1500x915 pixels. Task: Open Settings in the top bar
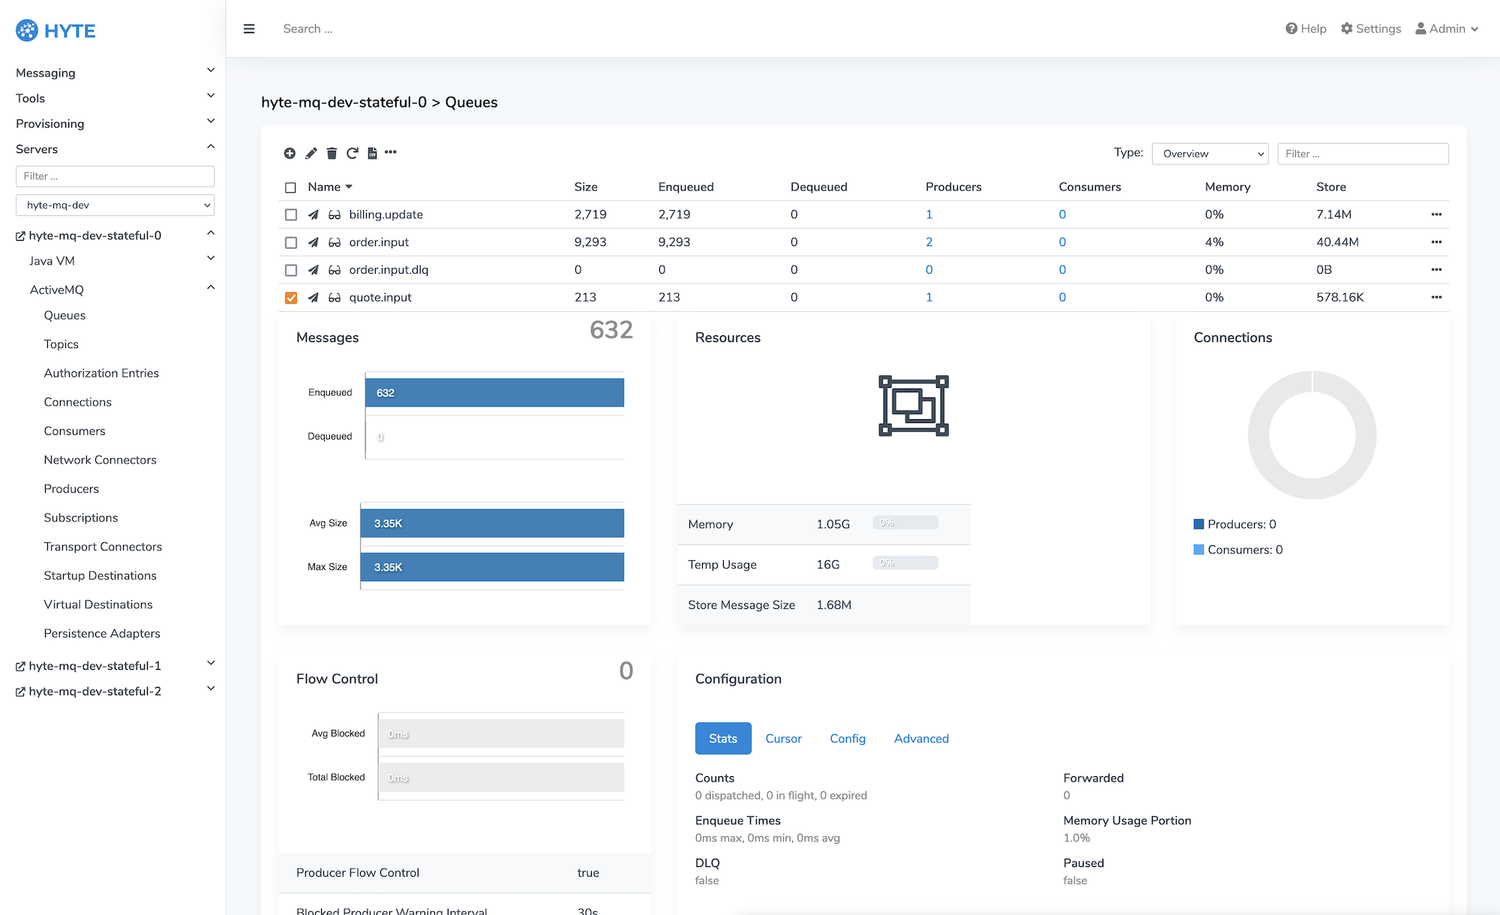pyautogui.click(x=1371, y=29)
